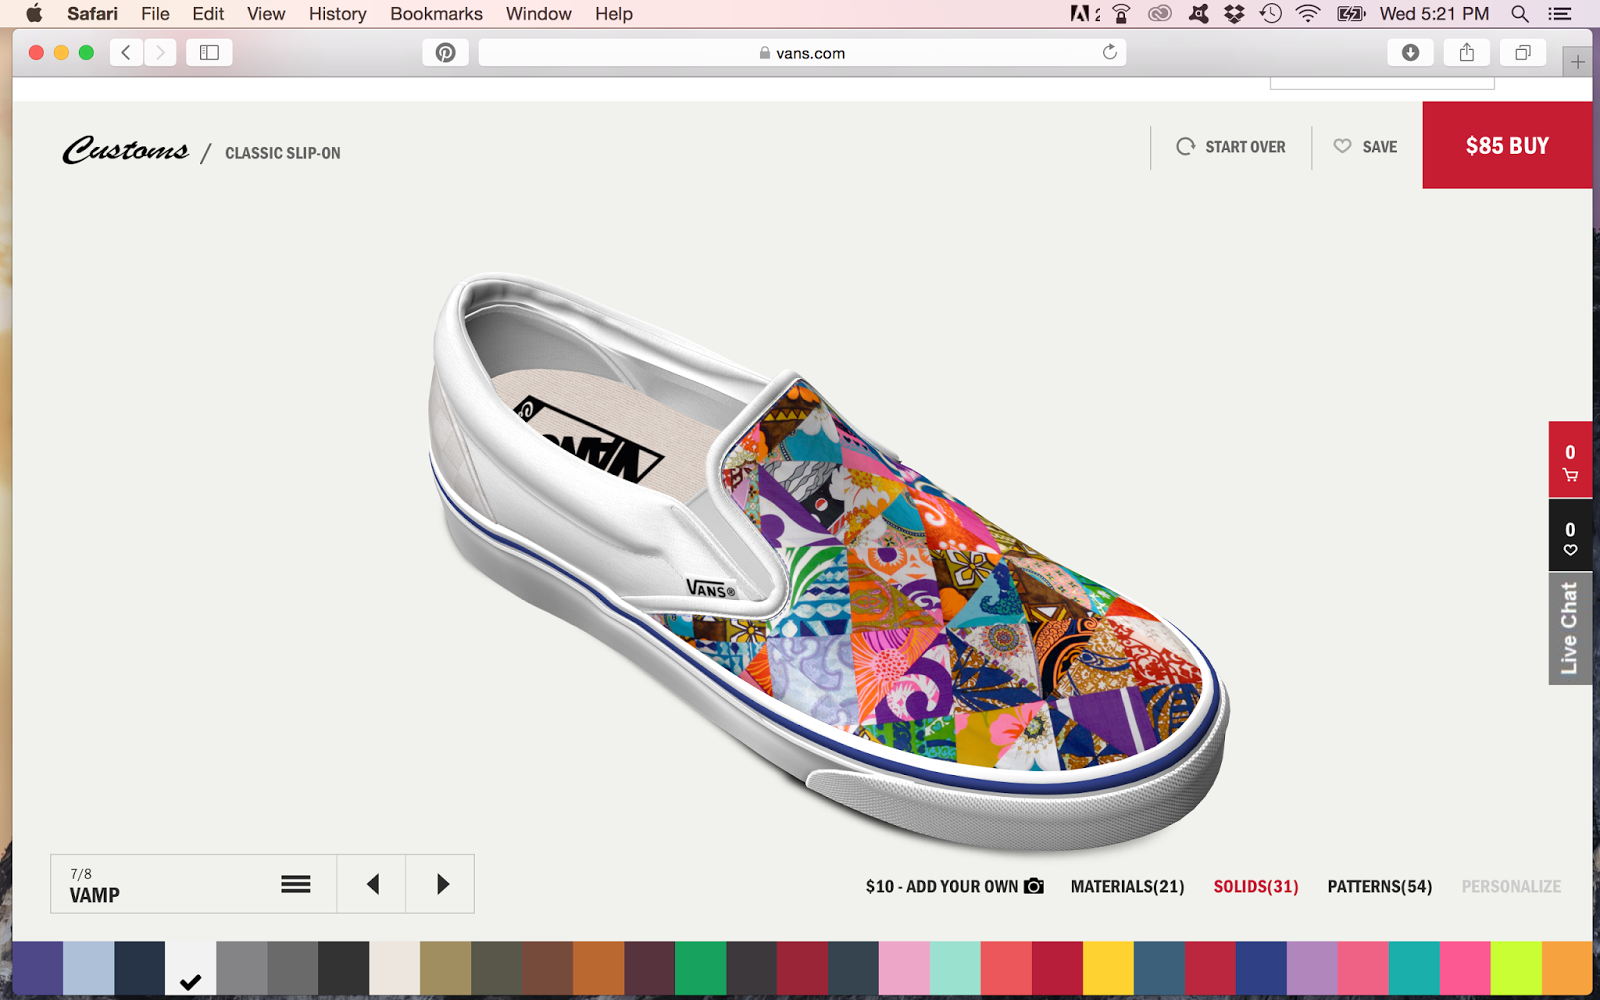Open the Bookmarks menu
The width and height of the screenshot is (1600, 1000).
pyautogui.click(x=436, y=14)
